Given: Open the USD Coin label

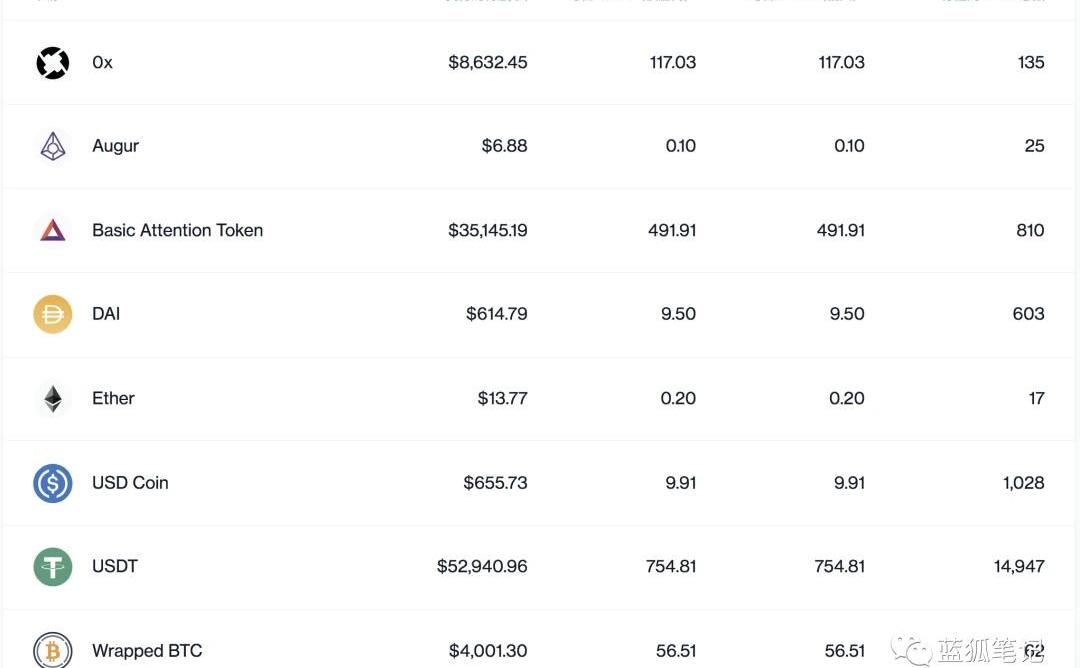Looking at the screenshot, I should coord(130,482).
